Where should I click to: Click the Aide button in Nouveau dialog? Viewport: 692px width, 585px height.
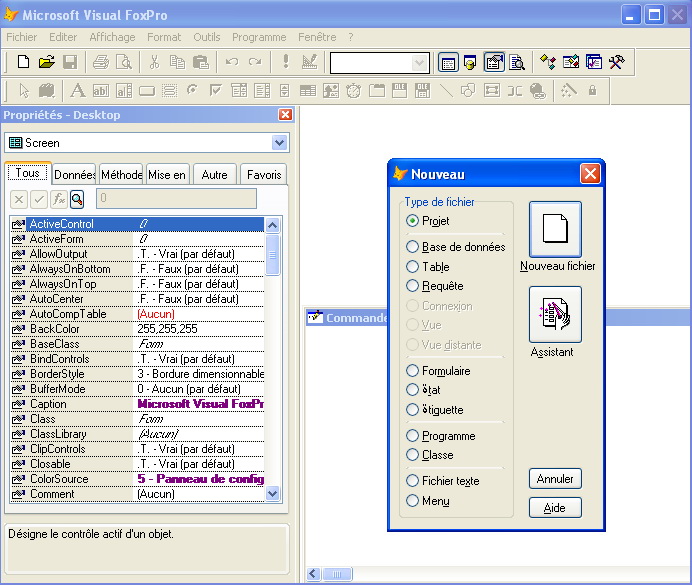pos(555,508)
